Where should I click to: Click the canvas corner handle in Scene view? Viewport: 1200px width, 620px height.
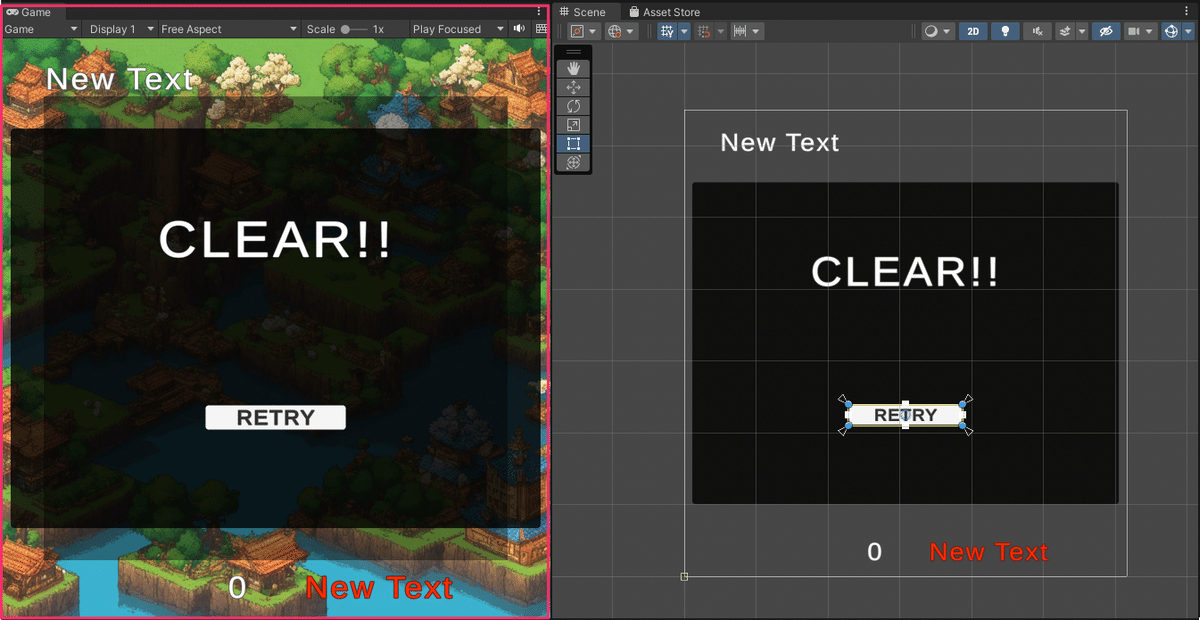(684, 576)
